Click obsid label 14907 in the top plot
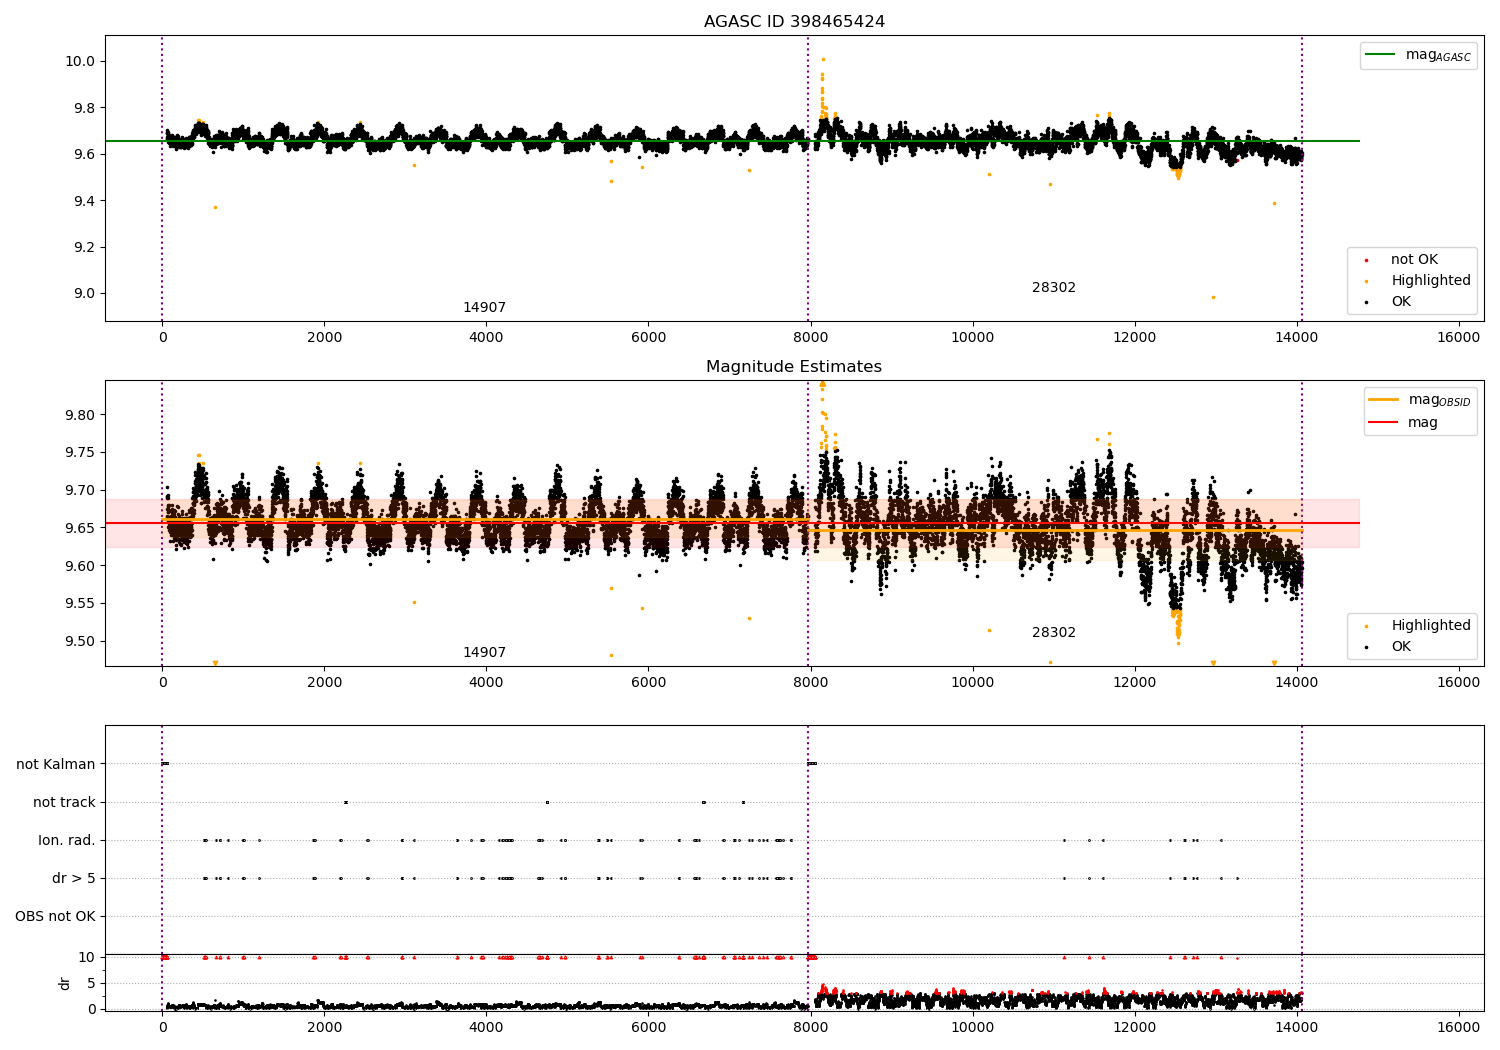Screen dimensions: 1500x1050 click(484, 308)
